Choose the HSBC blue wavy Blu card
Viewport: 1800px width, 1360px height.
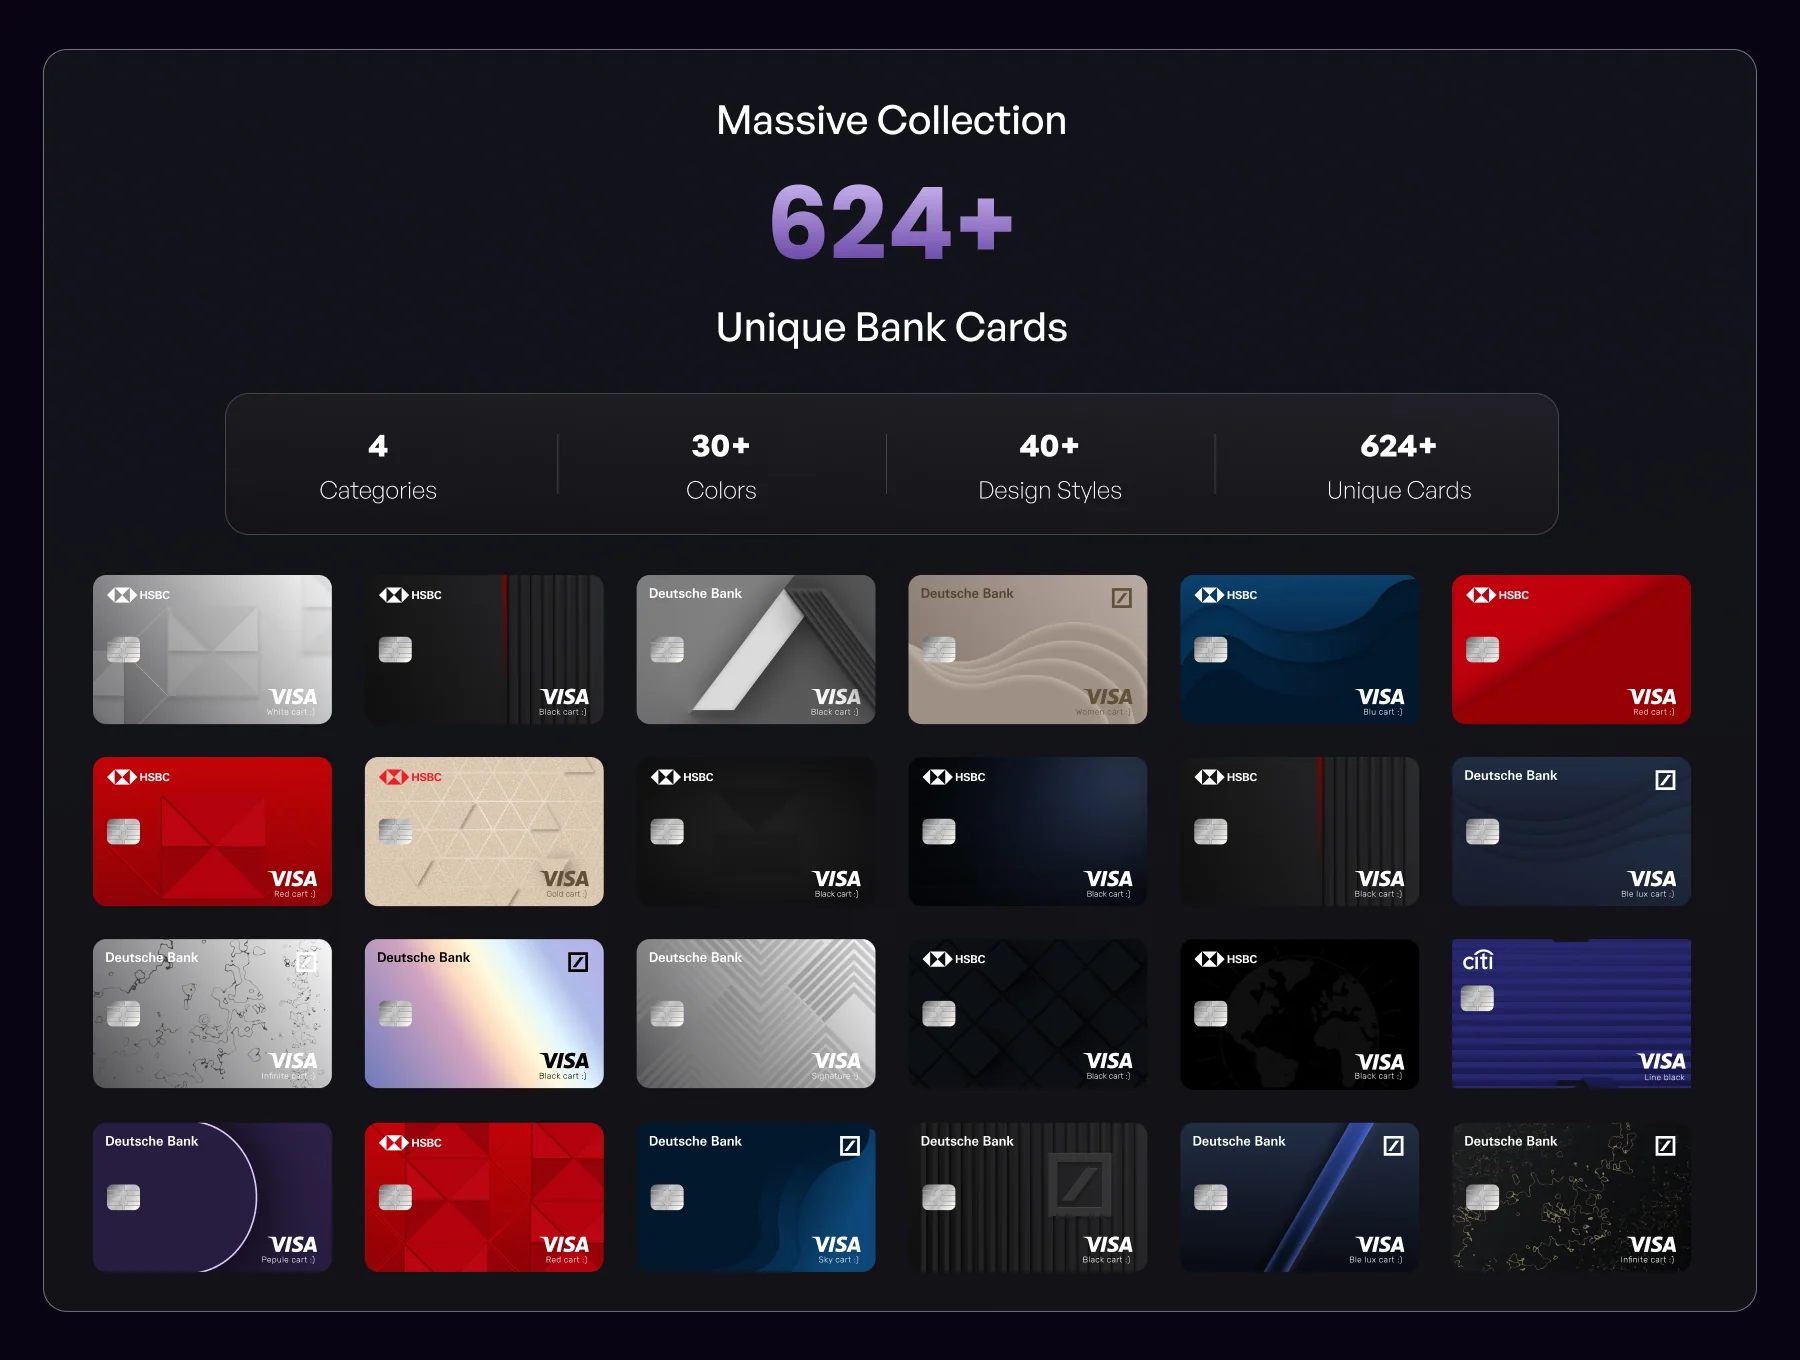pyautogui.click(x=1299, y=649)
